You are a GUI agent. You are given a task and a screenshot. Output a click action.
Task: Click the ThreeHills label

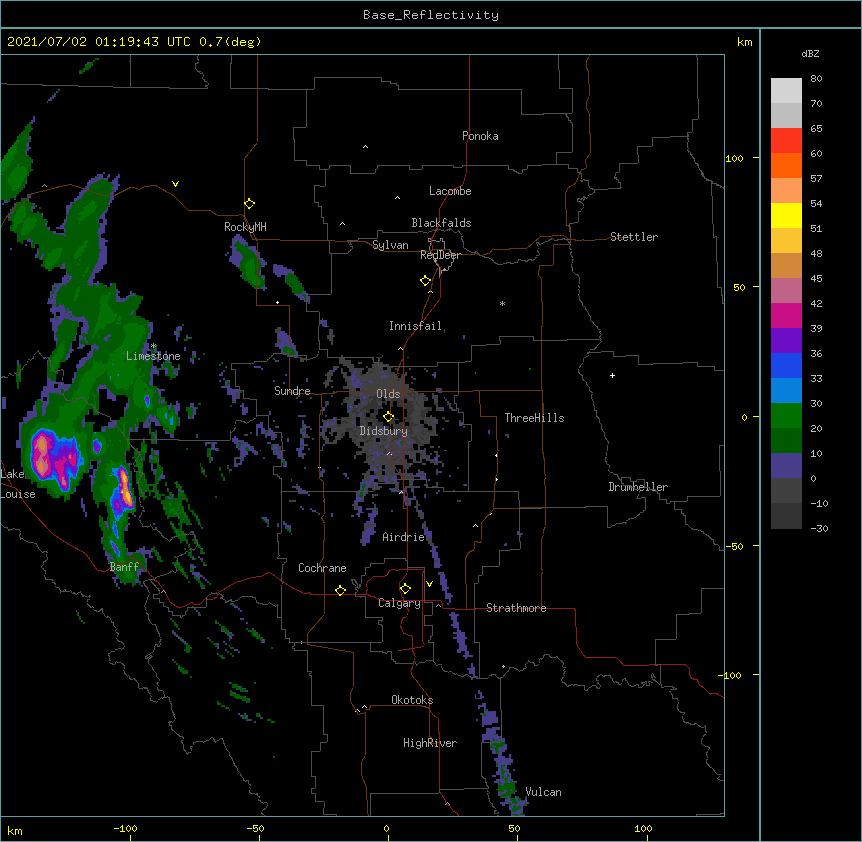(534, 418)
